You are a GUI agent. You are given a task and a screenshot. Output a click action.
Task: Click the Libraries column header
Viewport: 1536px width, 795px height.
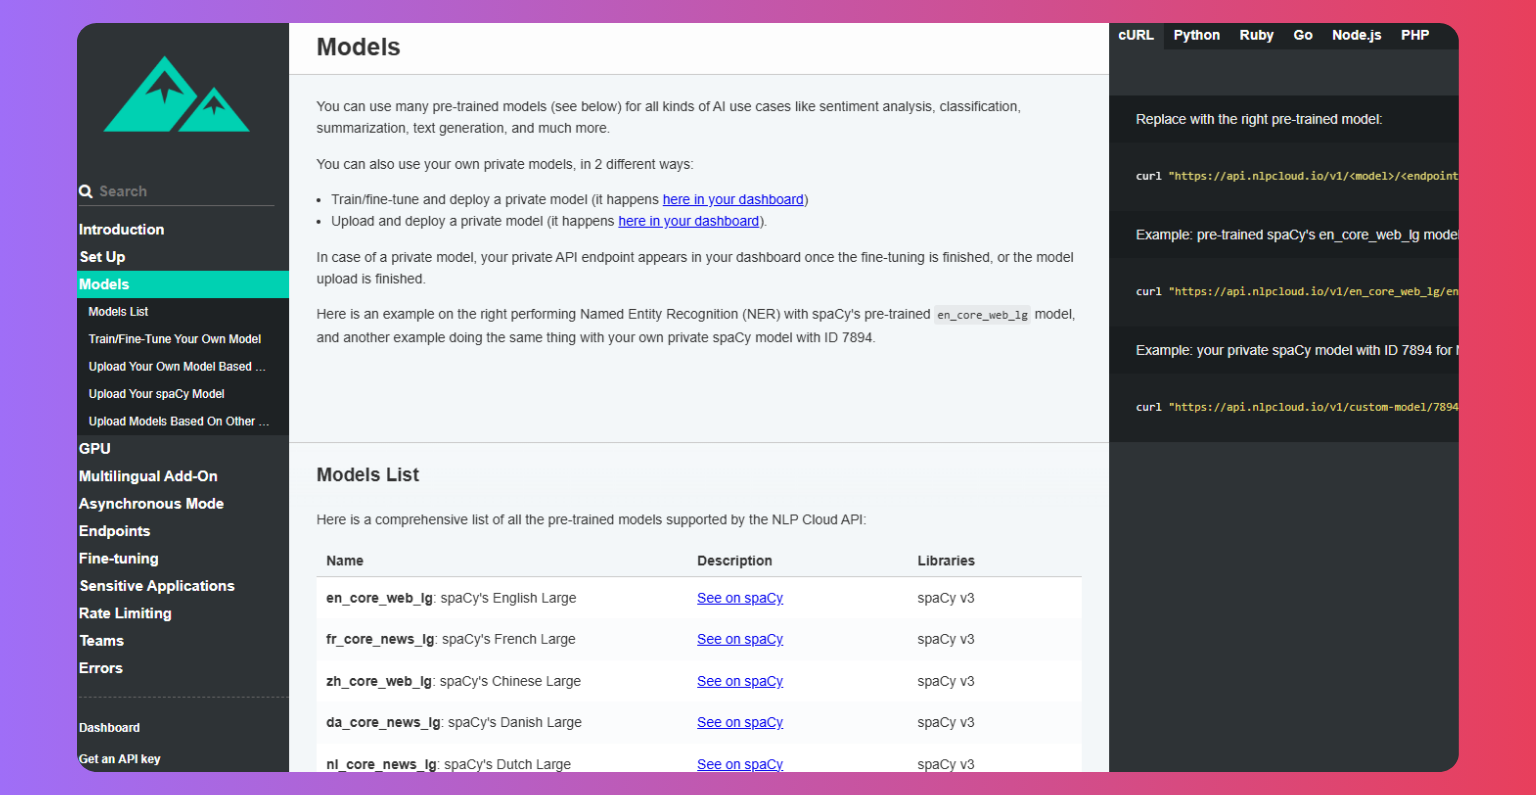coord(946,561)
